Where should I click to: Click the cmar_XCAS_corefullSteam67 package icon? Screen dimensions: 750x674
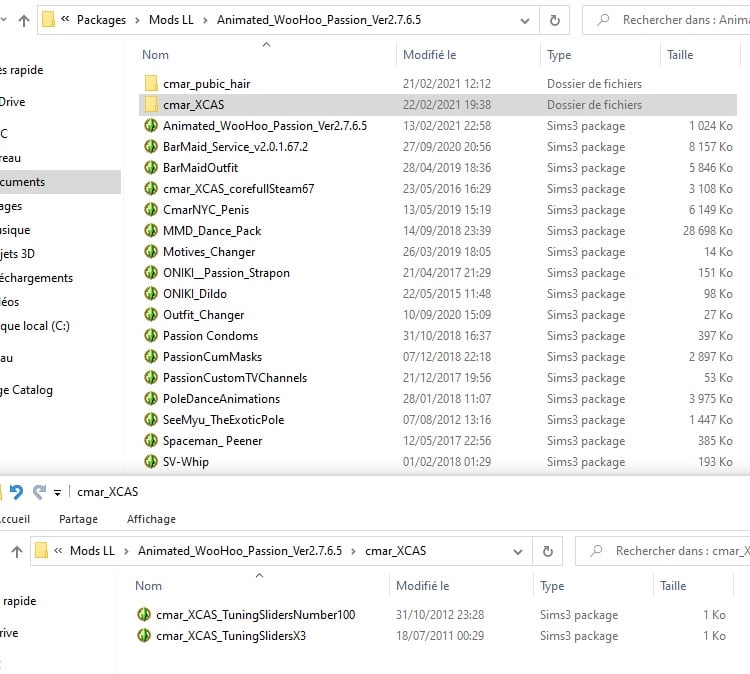coord(151,189)
